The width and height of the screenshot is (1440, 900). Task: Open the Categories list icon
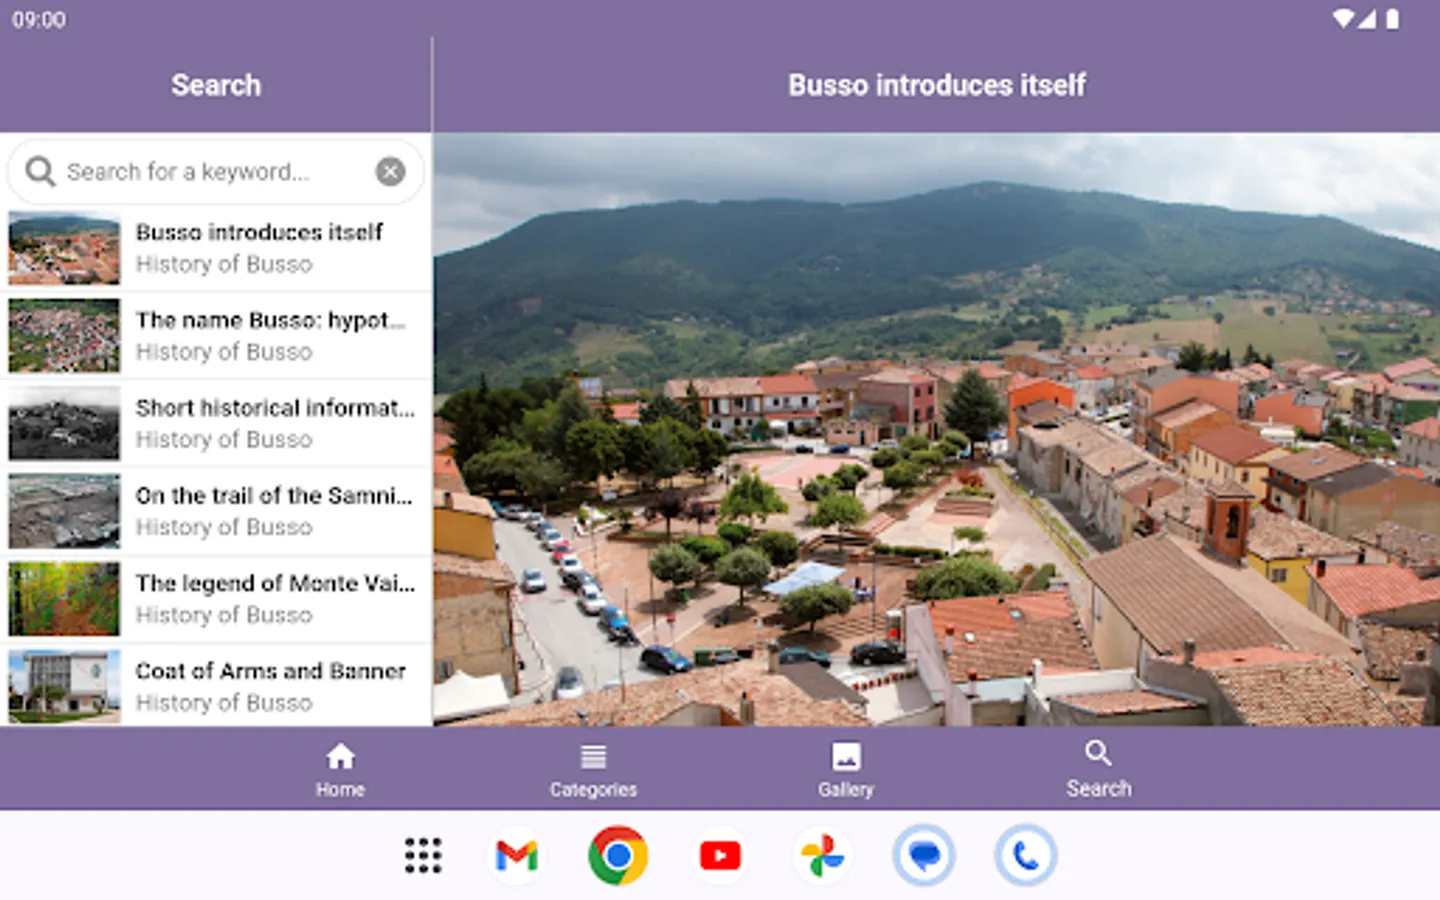pos(593,757)
